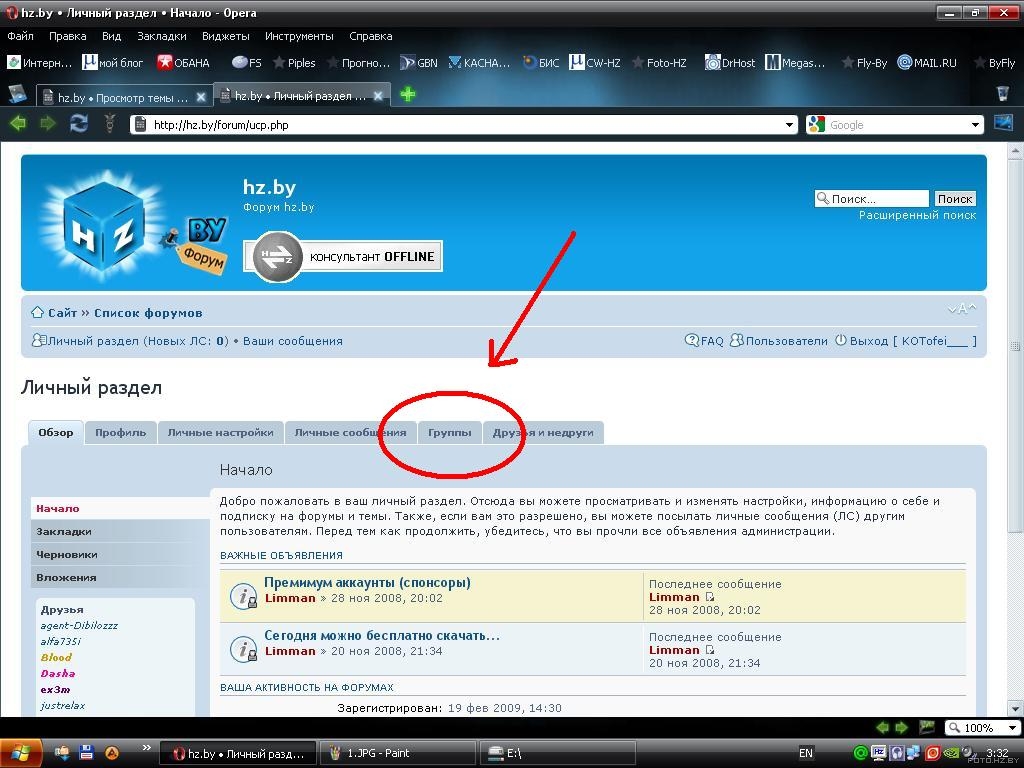Open the КАСНА bookmark
Image resolution: width=1024 pixels, height=768 pixels.
[479, 63]
